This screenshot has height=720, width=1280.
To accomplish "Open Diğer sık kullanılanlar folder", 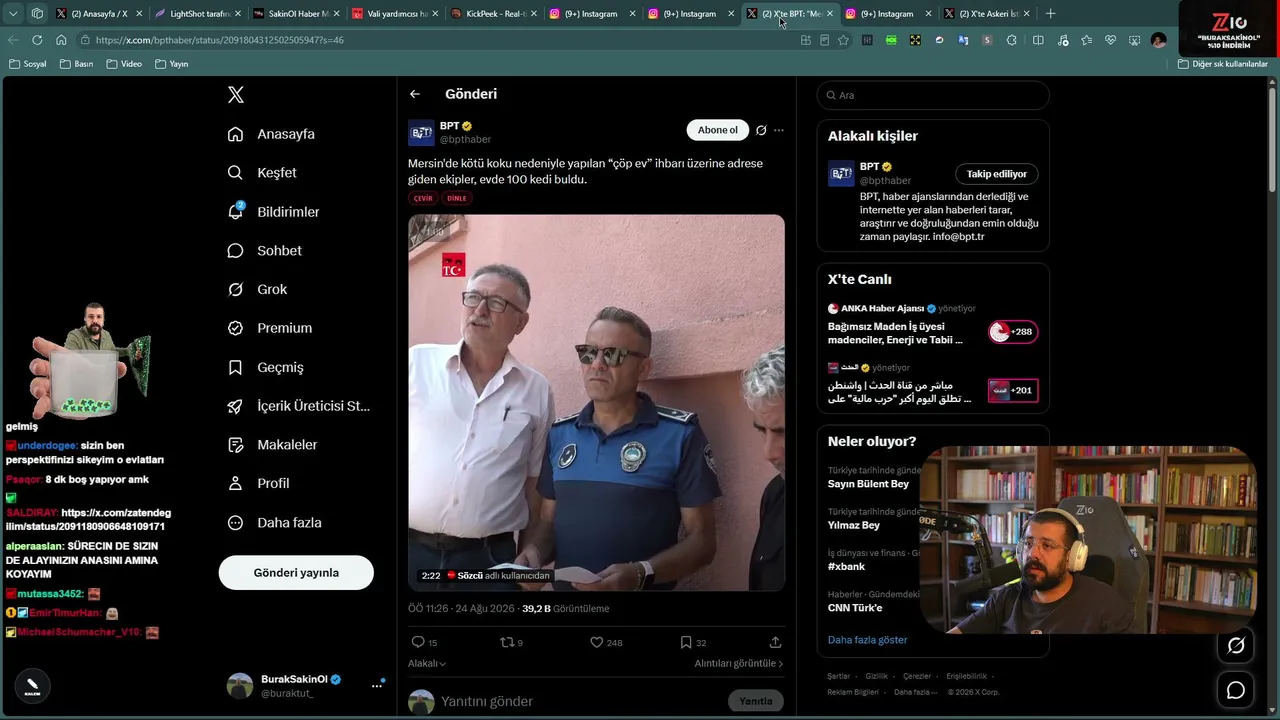I will coord(1223,64).
